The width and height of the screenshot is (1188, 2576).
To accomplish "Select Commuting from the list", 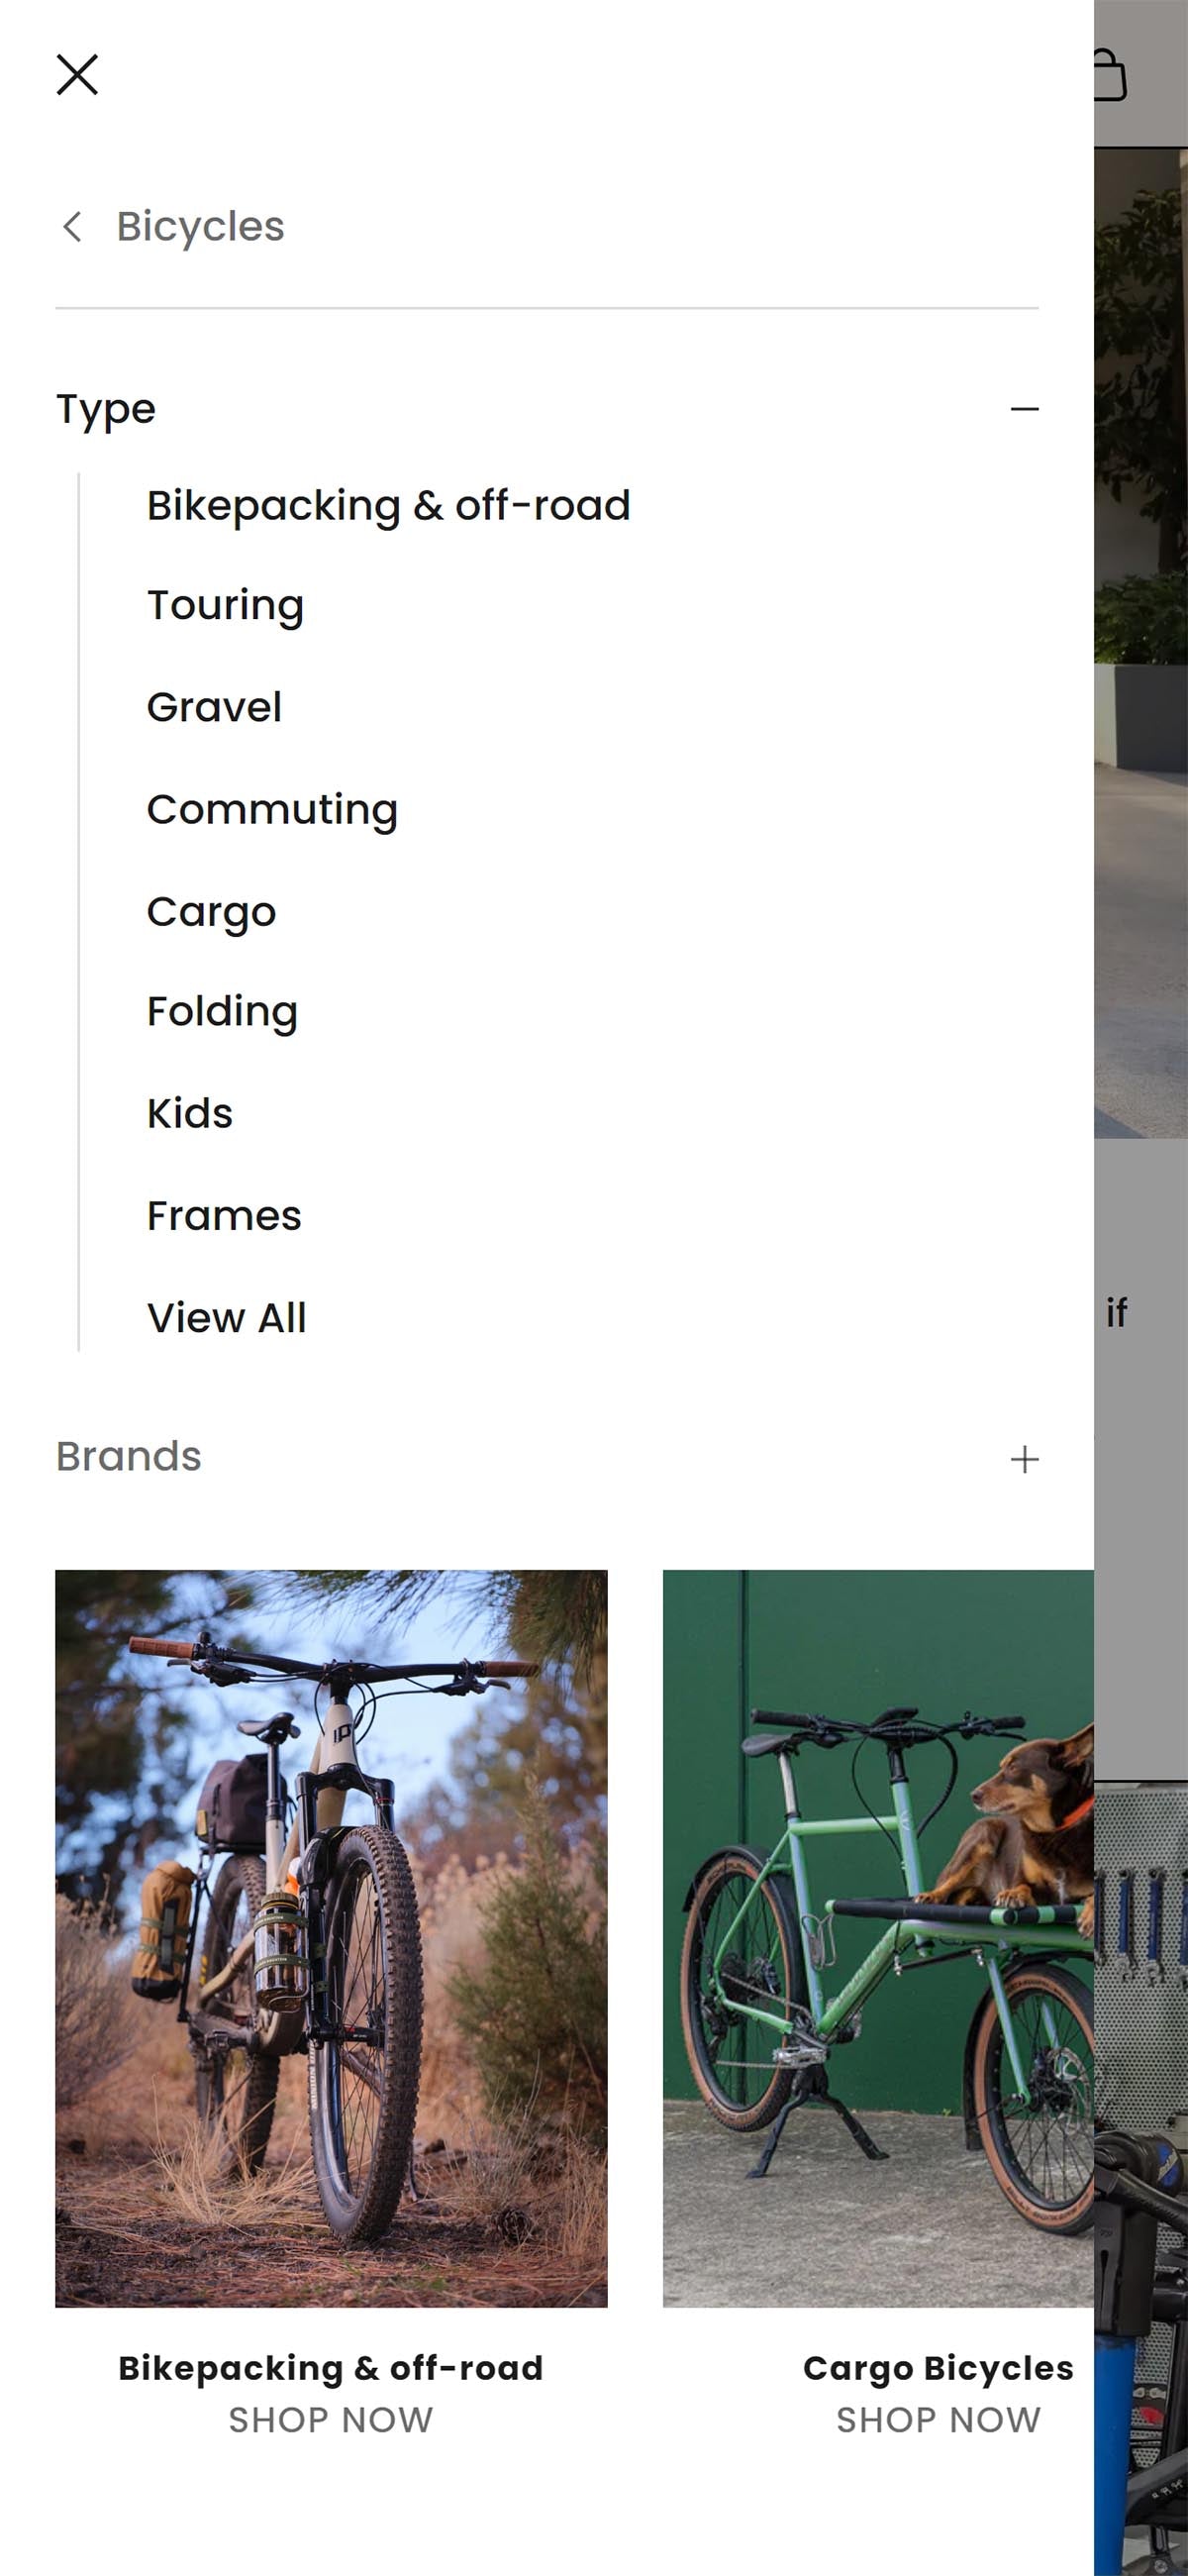I will pos(272,810).
